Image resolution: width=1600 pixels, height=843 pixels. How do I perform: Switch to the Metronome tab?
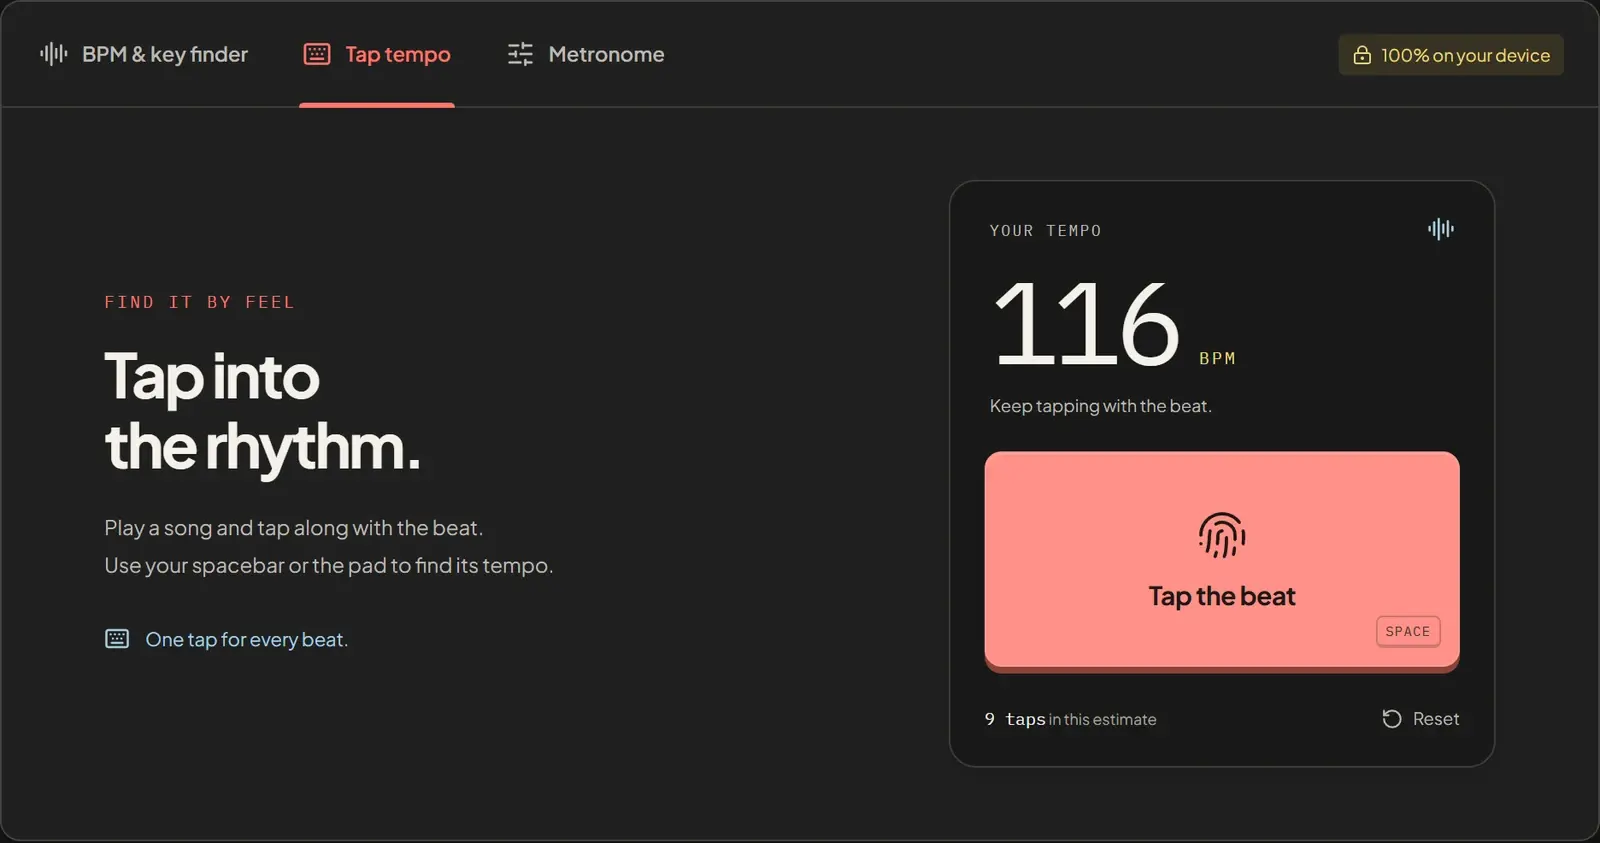click(x=585, y=54)
